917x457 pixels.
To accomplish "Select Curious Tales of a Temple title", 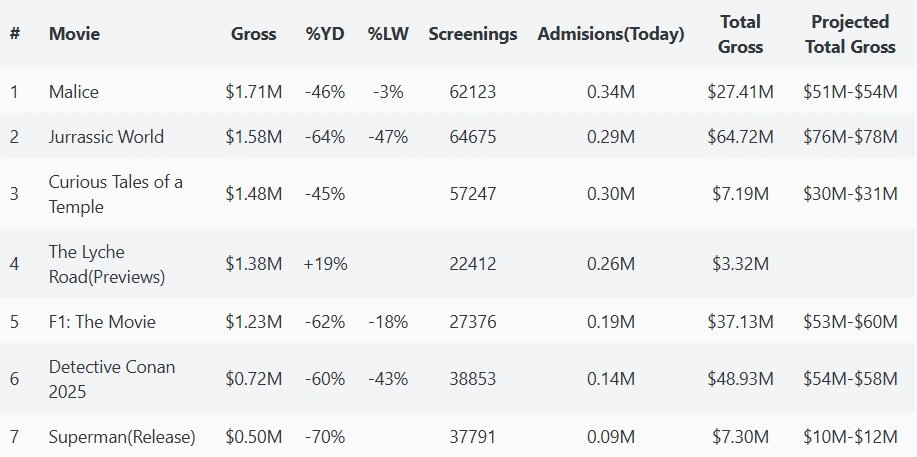I will 116,194.
